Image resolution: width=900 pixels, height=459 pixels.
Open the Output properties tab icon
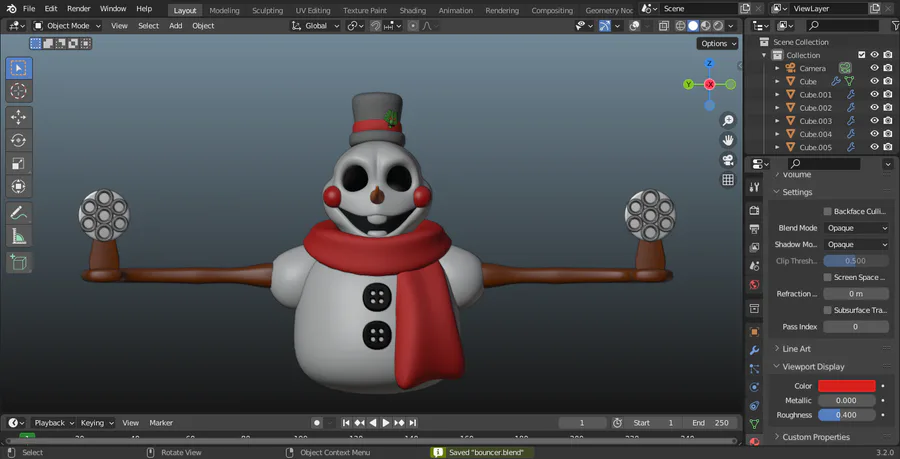click(x=754, y=230)
